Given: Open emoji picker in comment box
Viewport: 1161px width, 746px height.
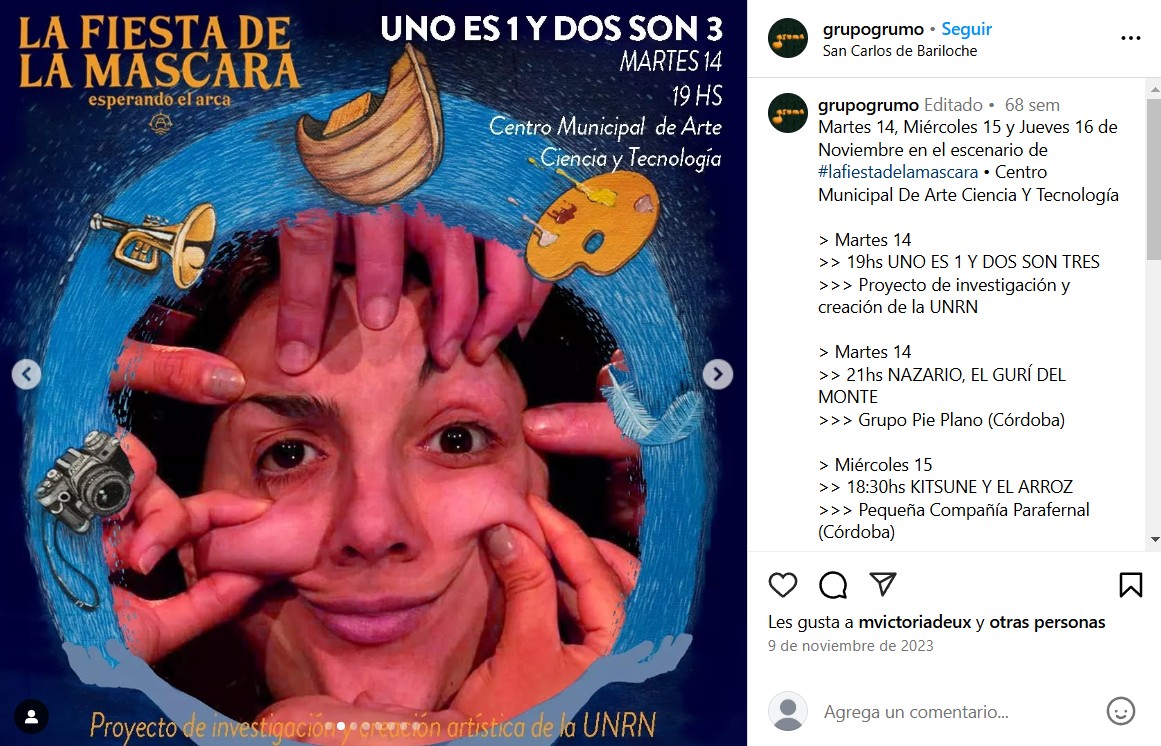Looking at the screenshot, I should click(1120, 711).
